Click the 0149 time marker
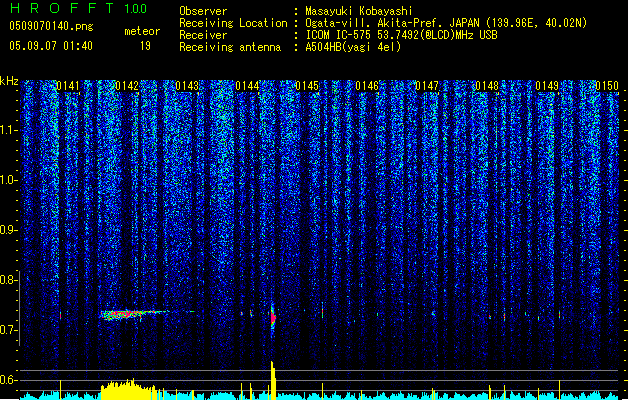The image size is (629, 400). 547,86
